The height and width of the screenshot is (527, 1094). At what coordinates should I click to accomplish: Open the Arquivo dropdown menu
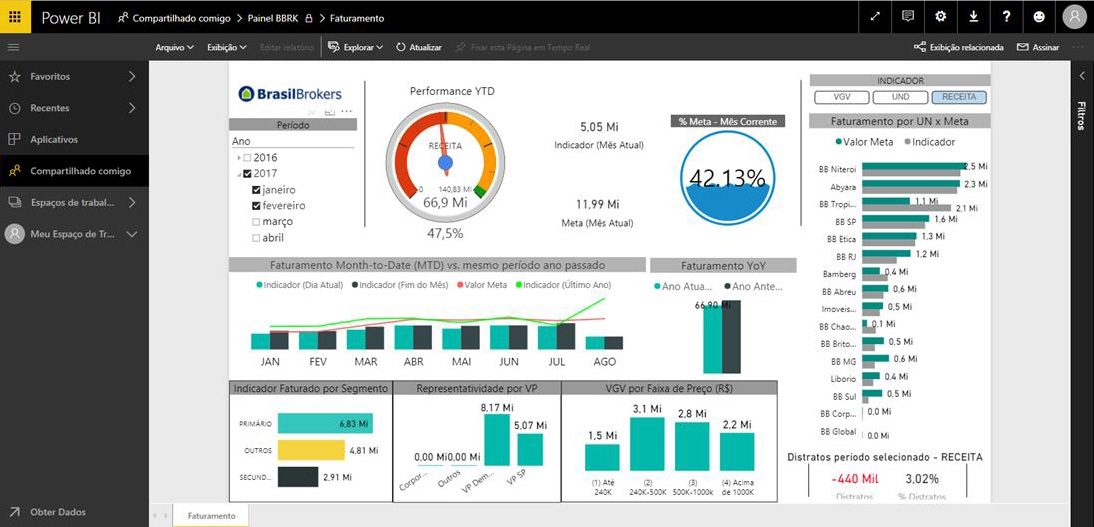click(x=174, y=47)
